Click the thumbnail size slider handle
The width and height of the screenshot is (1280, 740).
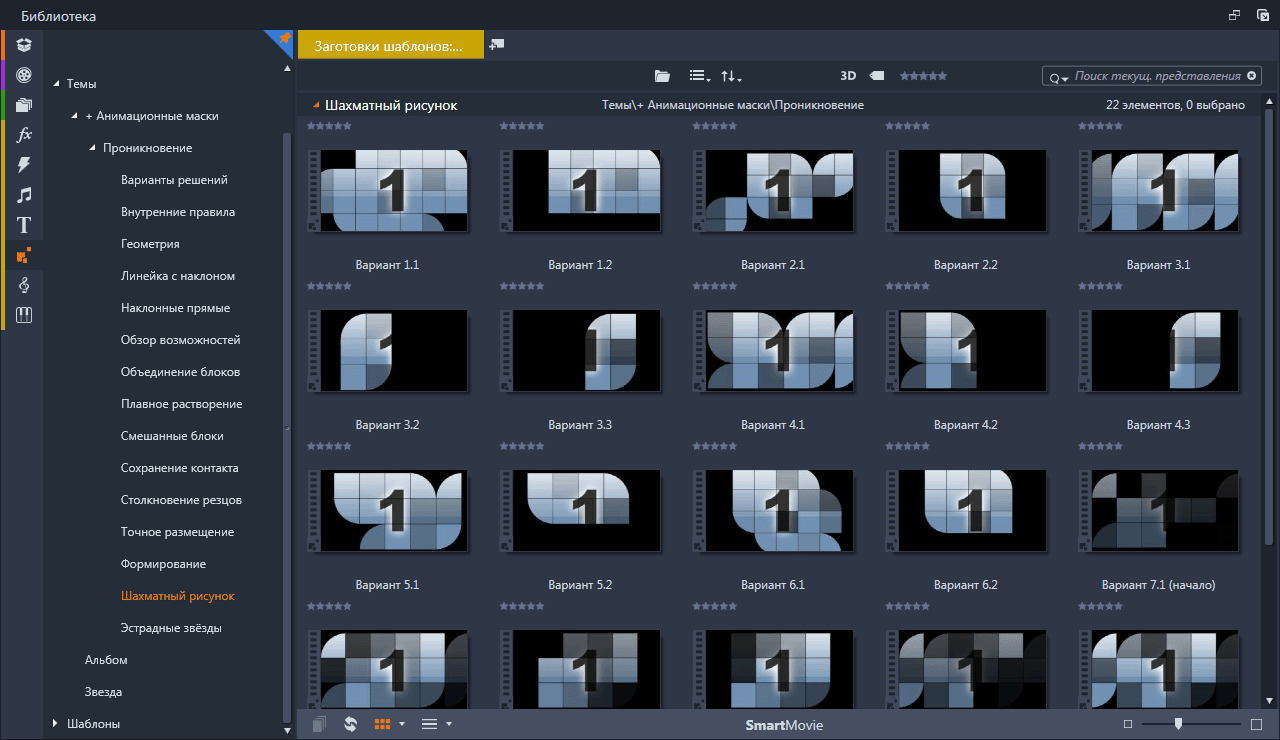[1178, 723]
